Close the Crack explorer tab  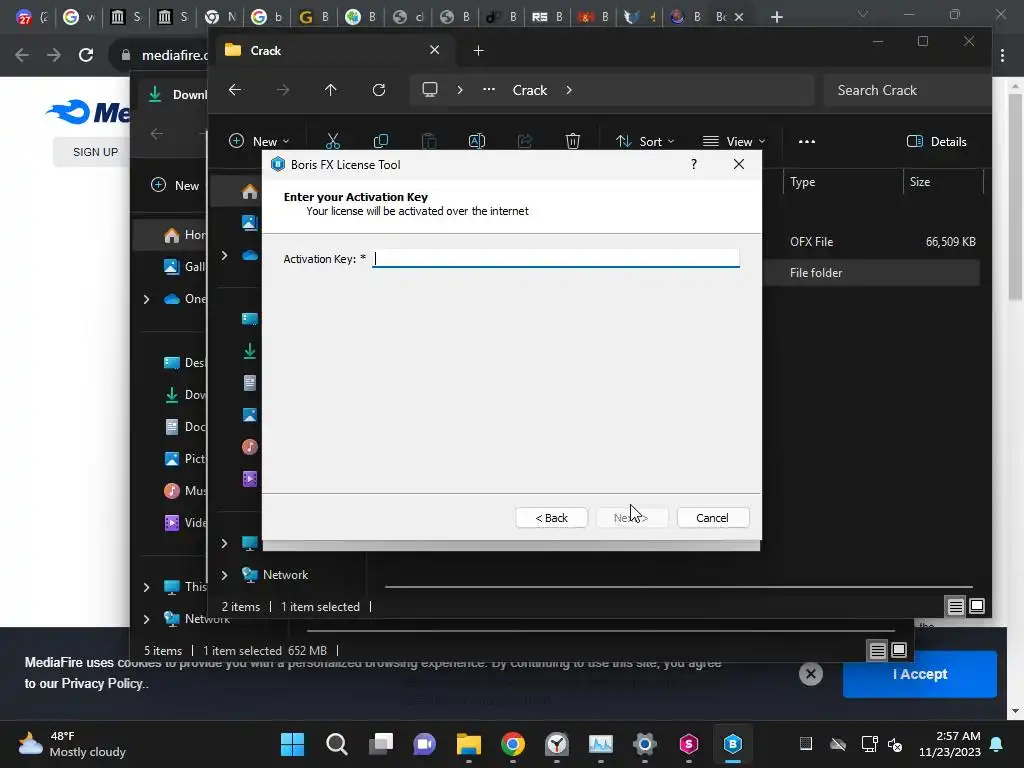tap(434, 50)
